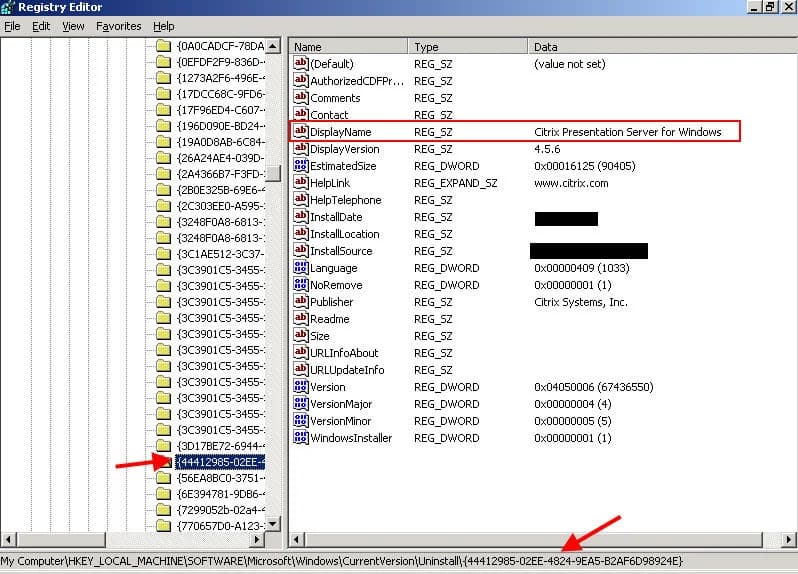The image size is (798, 574).
Task: Click the AuthorizedCDFPr… value icon
Action: (x=301, y=80)
